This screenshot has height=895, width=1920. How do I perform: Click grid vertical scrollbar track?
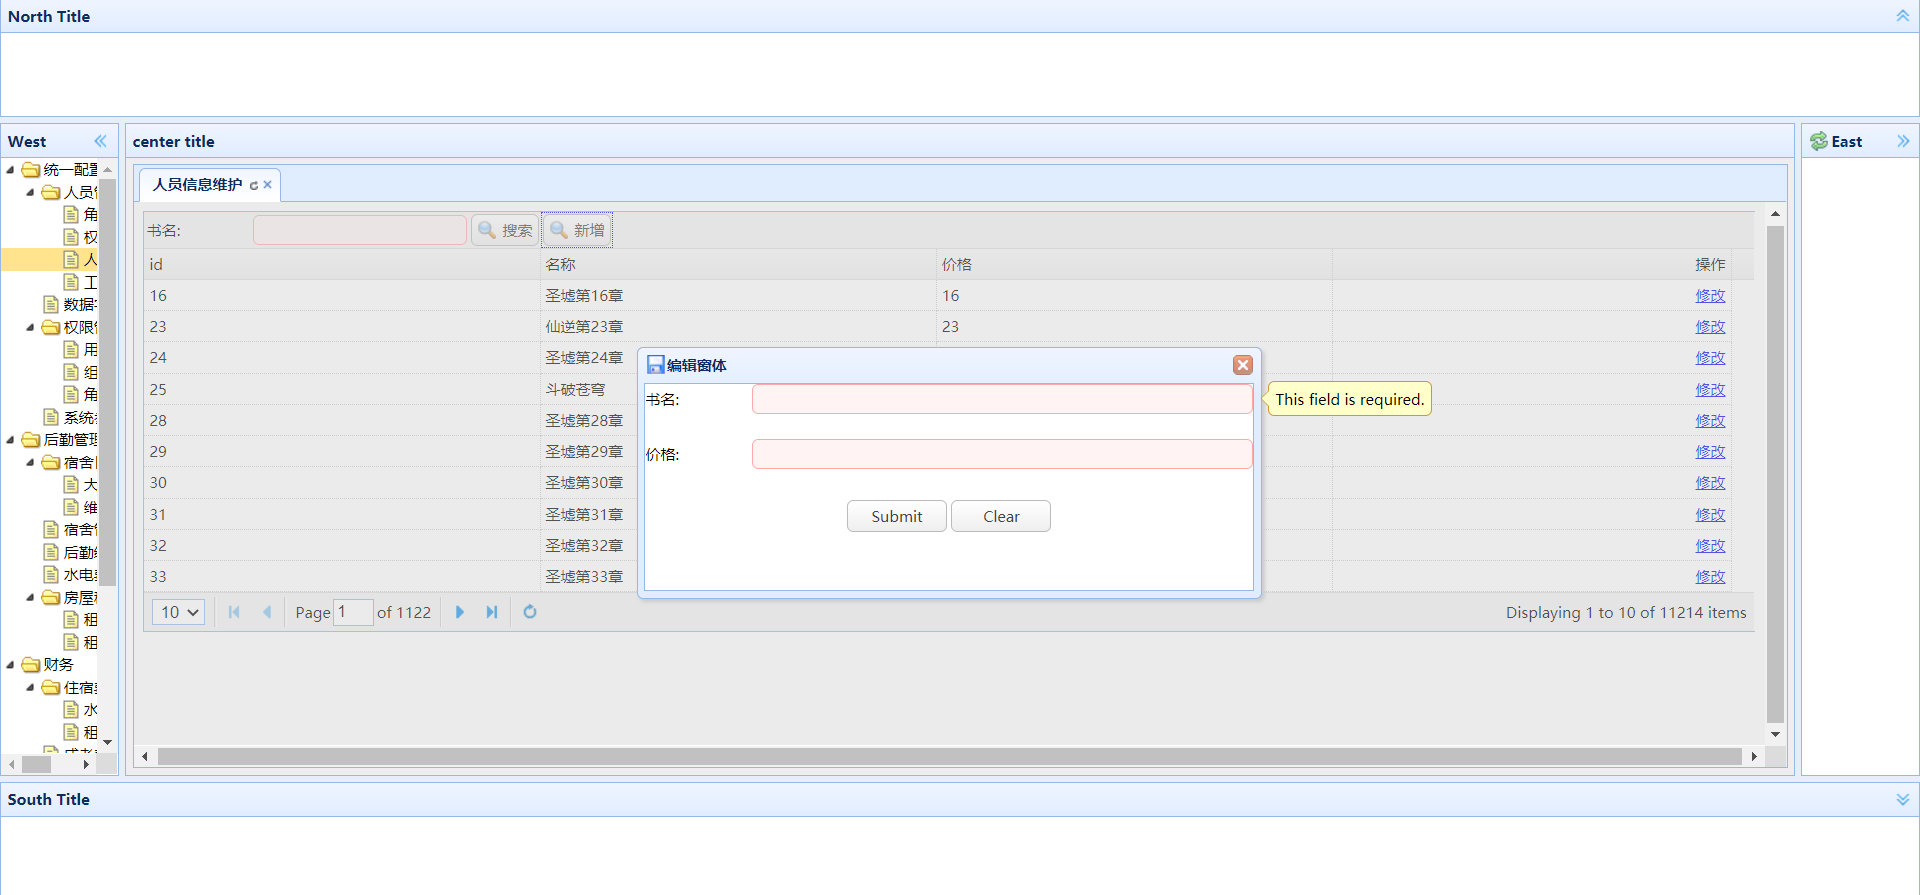tap(1775, 474)
